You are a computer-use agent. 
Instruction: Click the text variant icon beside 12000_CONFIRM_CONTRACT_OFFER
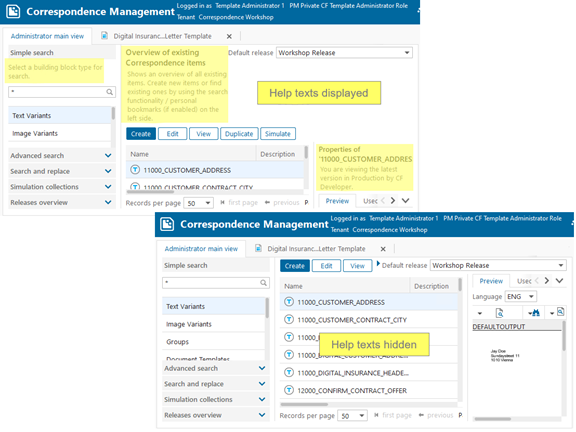[289, 390]
